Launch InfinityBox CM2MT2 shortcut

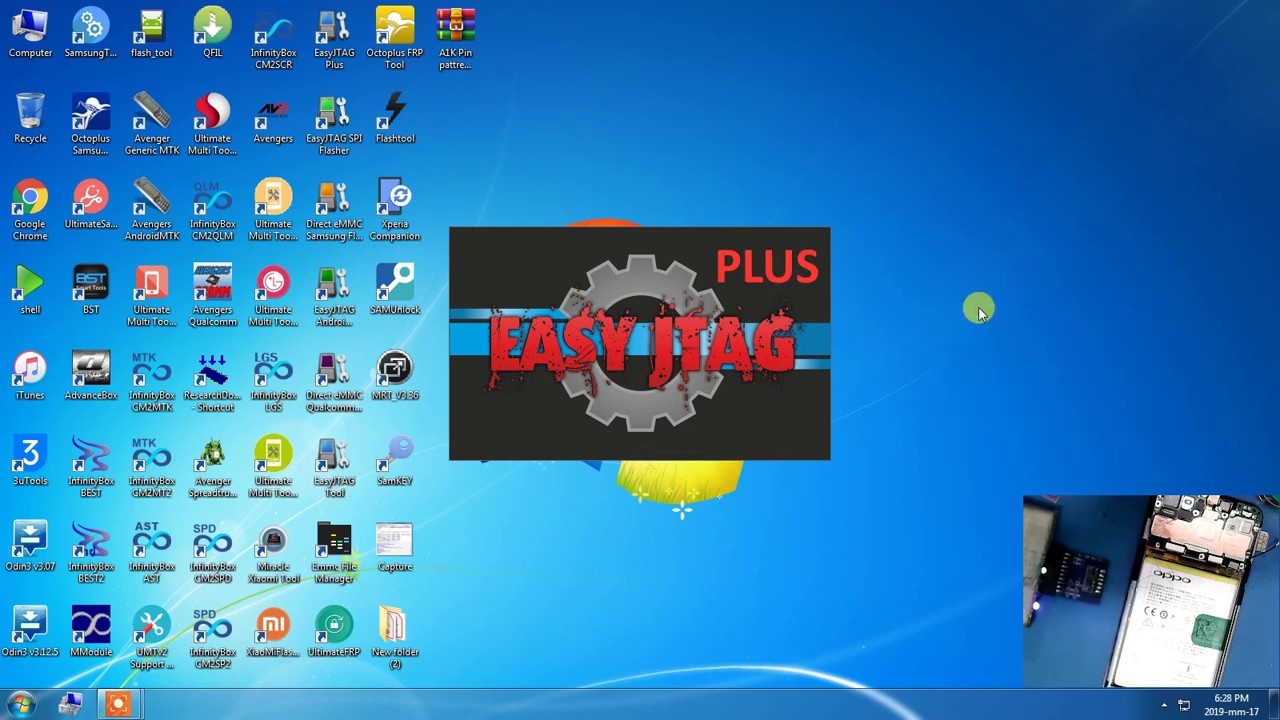152,468
